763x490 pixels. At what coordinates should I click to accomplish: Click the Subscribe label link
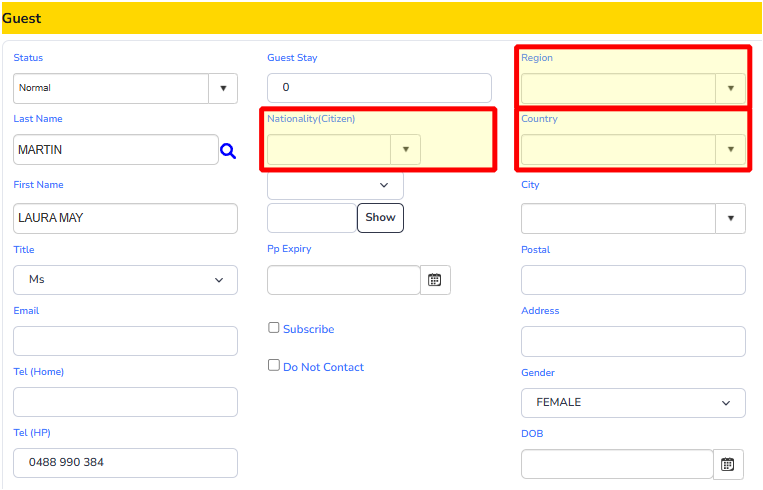[309, 329]
